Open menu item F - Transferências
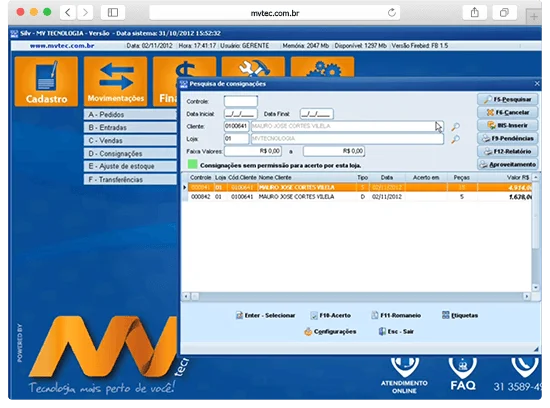Viewport: 550px width, 408px height. (x=130, y=179)
